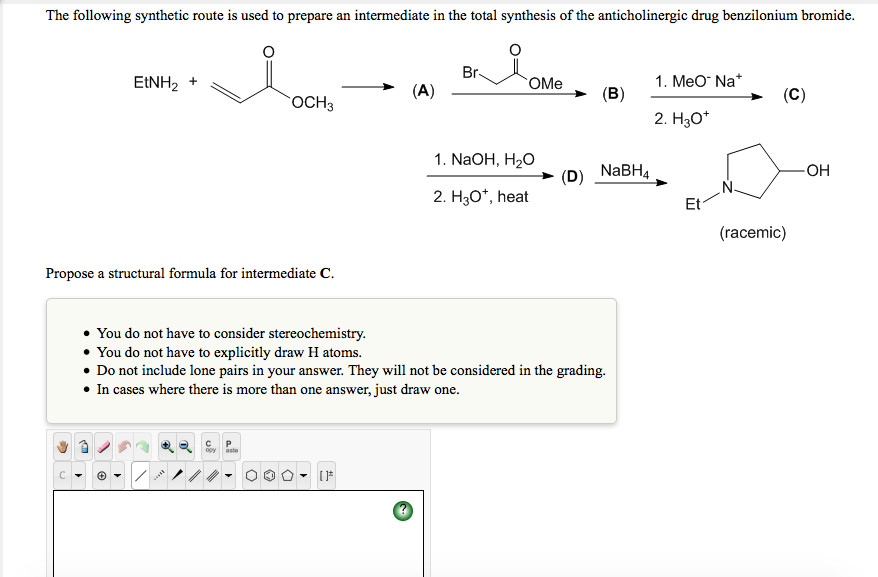Viewport: 878px width, 577px height.
Task: Select the bracket charge tool
Action: tap(325, 474)
